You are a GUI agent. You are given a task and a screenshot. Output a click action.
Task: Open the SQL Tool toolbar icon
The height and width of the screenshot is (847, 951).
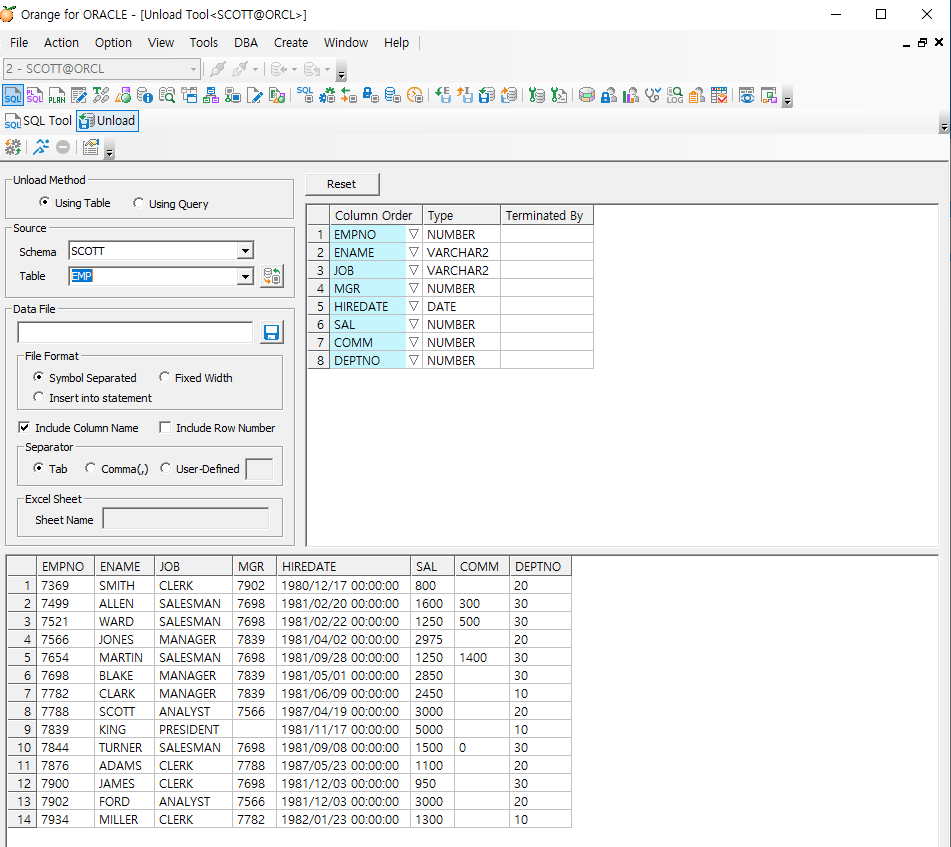tap(13, 95)
